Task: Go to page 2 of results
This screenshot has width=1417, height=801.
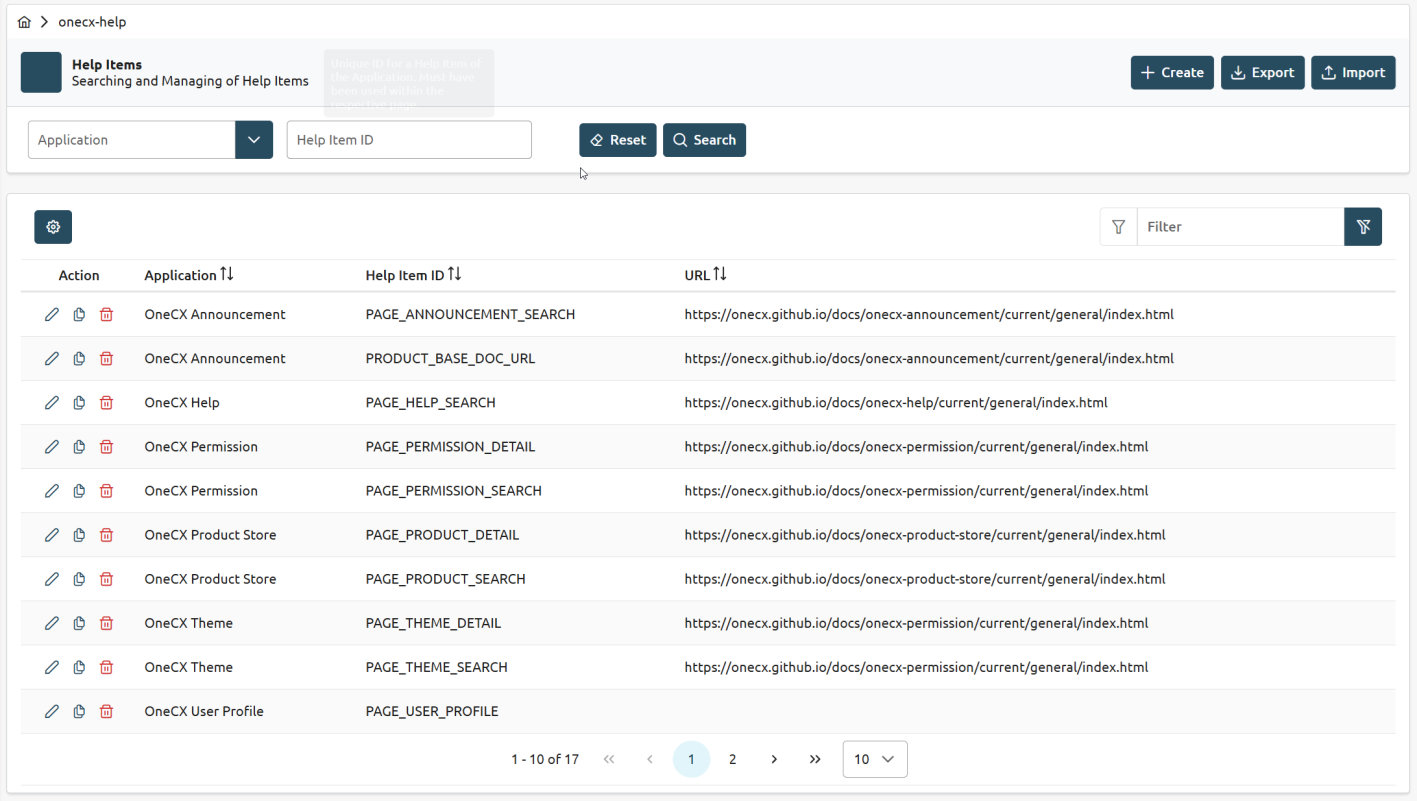Action: [x=732, y=760]
